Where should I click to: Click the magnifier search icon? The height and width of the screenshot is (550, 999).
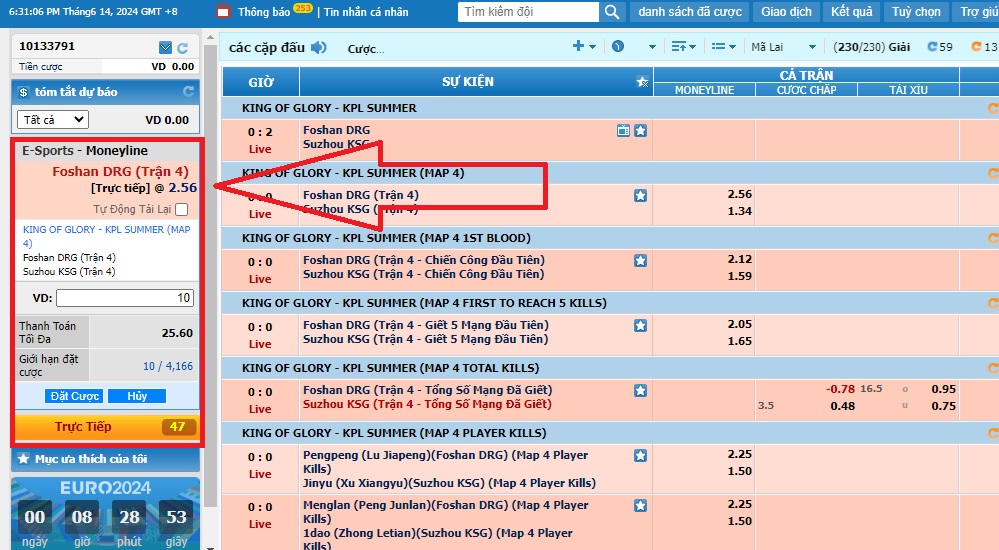pos(612,12)
